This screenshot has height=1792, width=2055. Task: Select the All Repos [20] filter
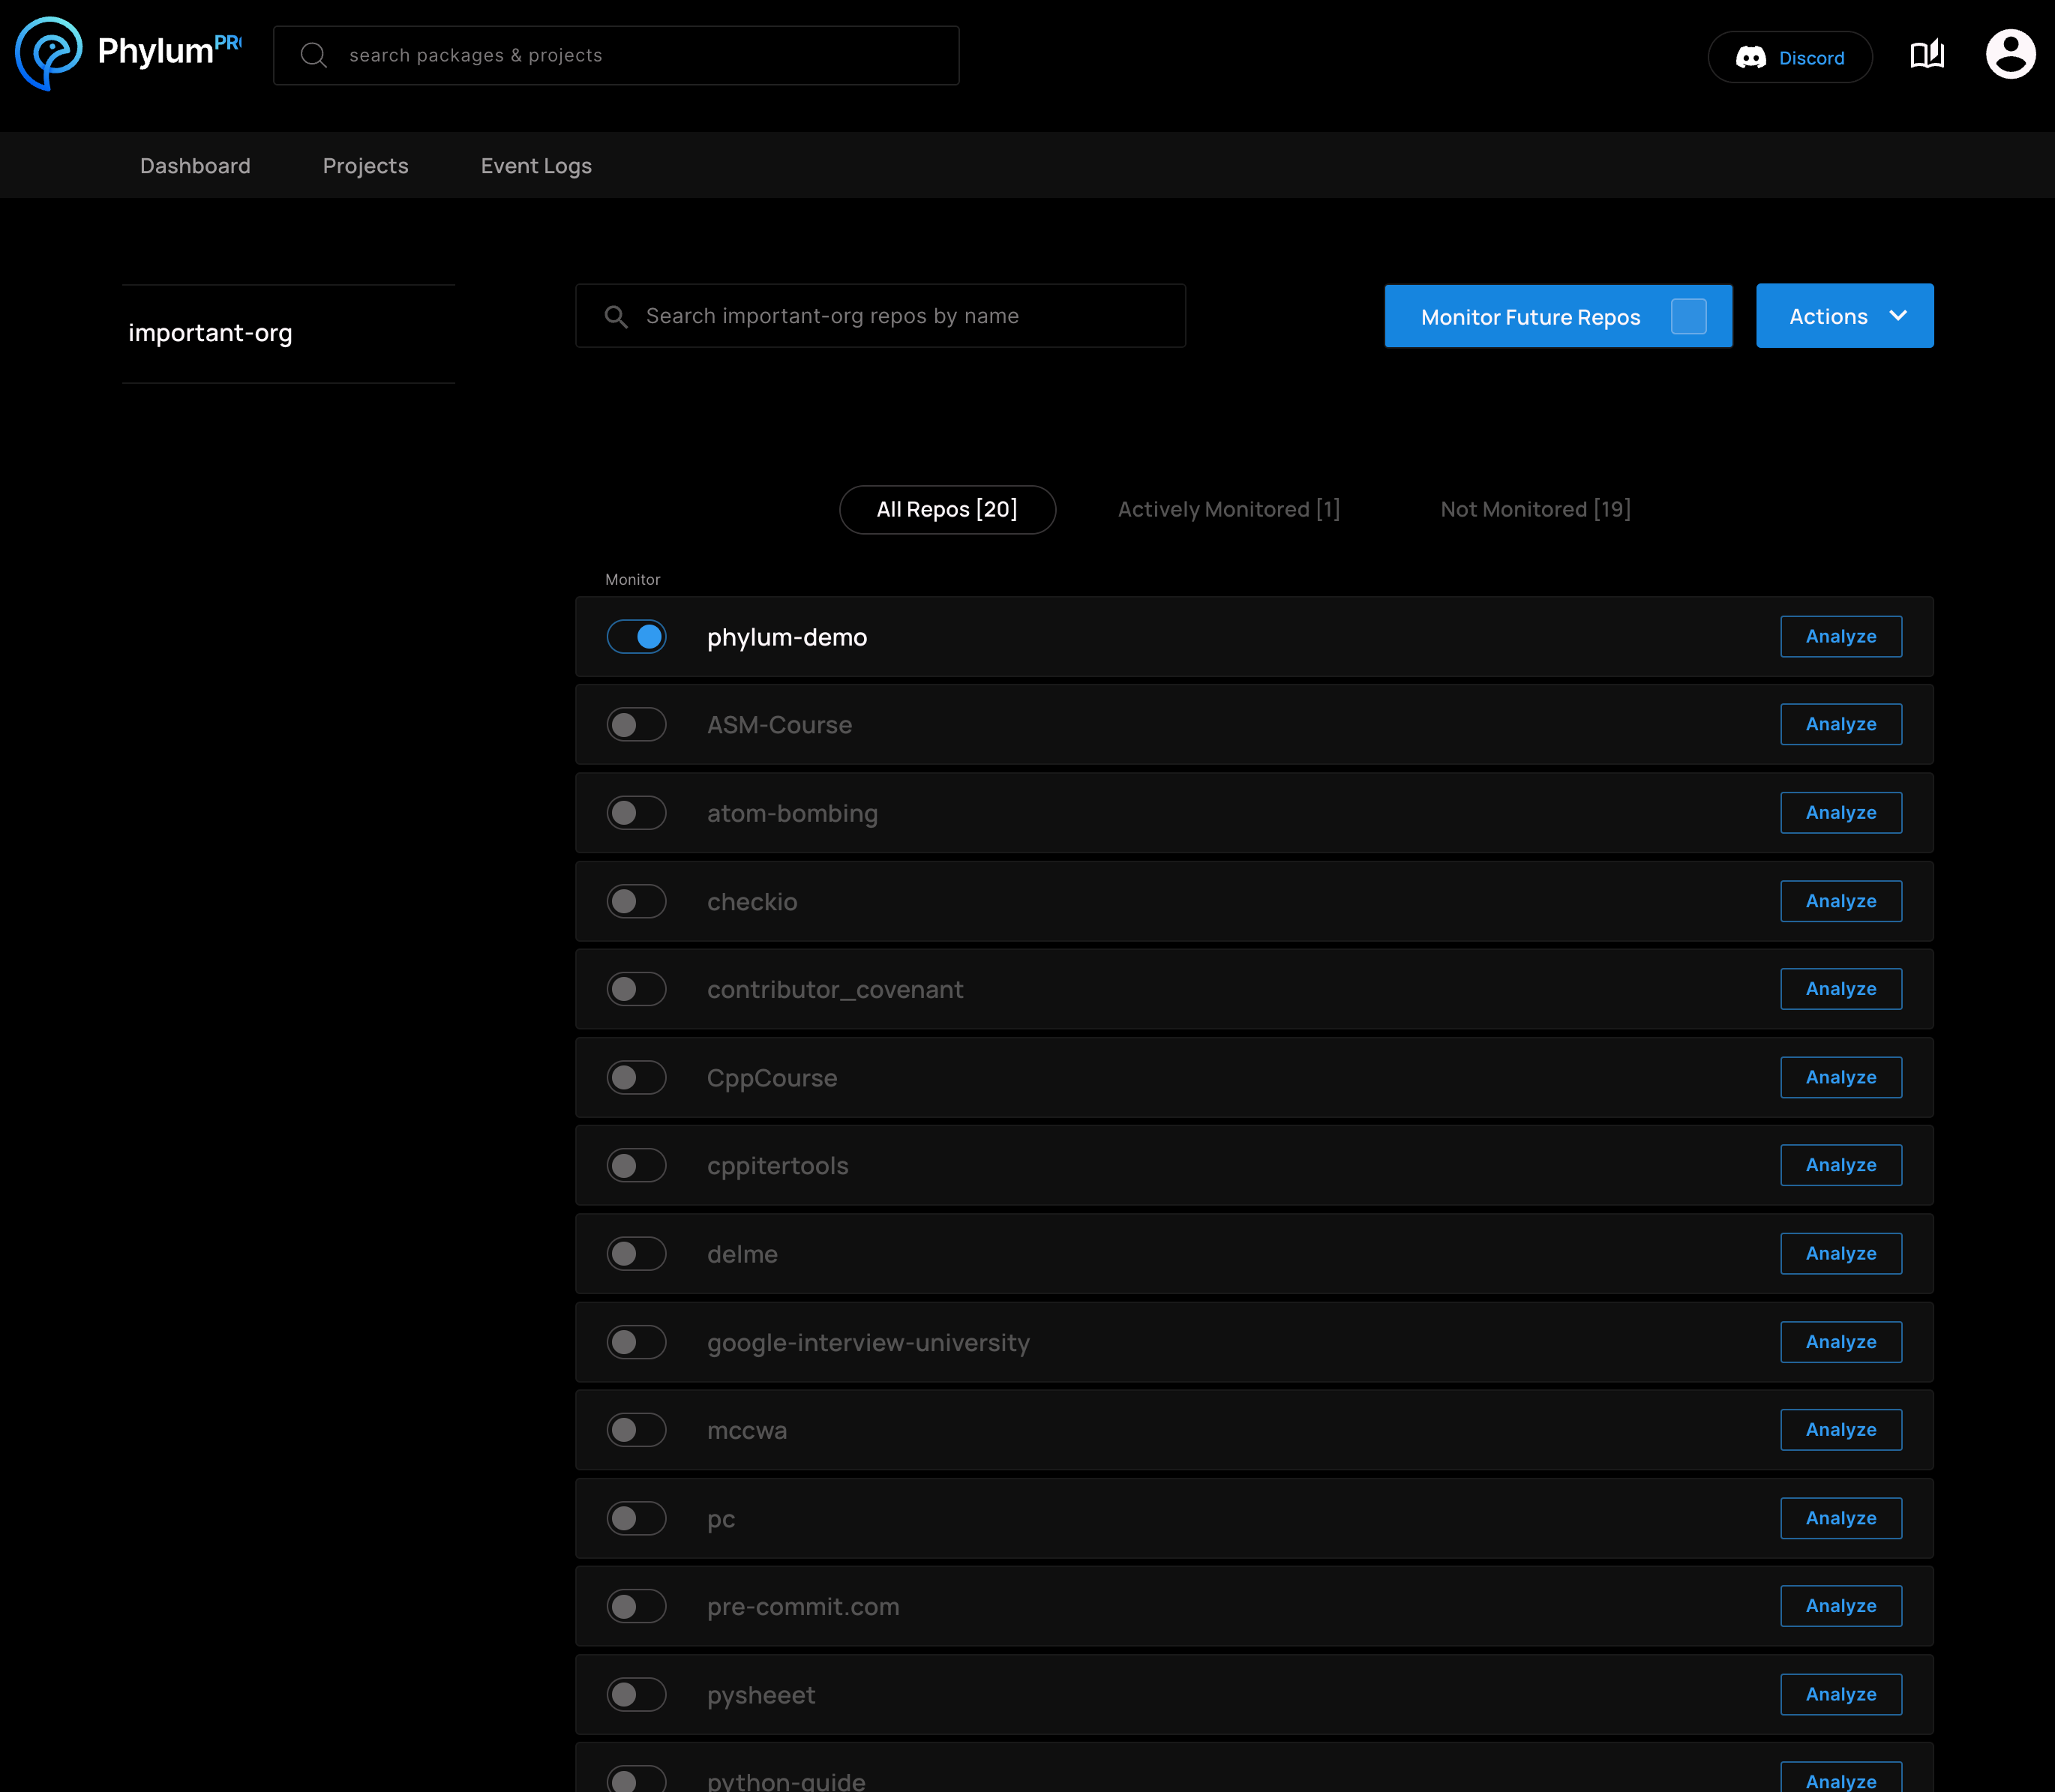947,510
